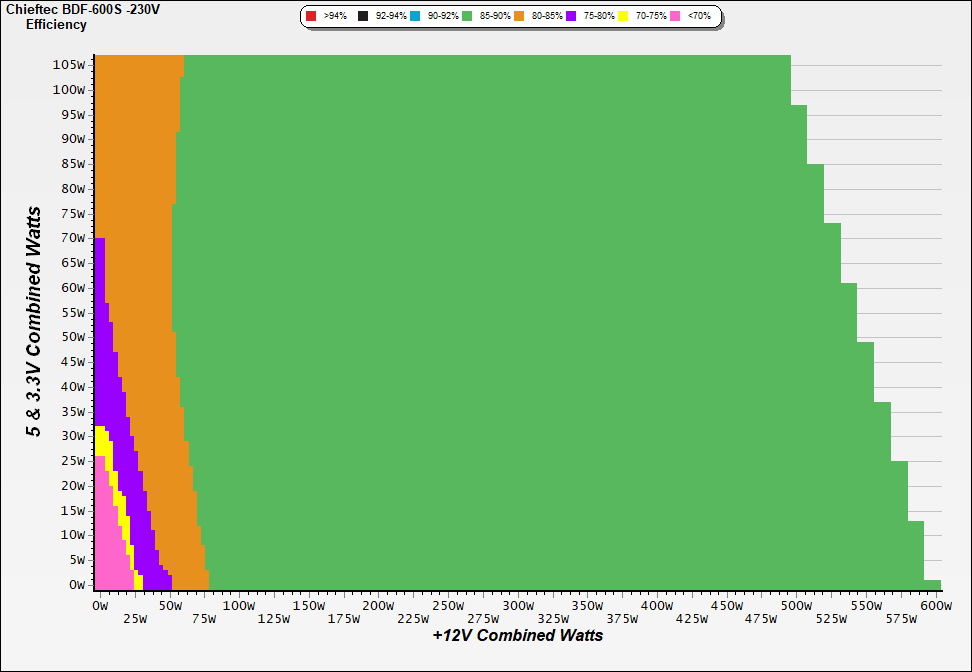Select the blue 90-92% legend swatch
The width and height of the screenshot is (972, 672).
click(415, 17)
